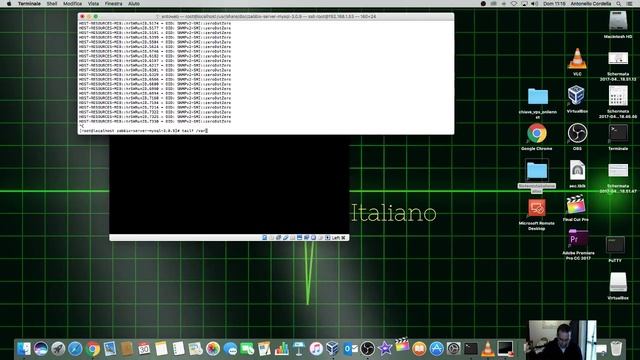Select Macintosh HD drive on desktop
The image size is (640, 360).
point(618,21)
